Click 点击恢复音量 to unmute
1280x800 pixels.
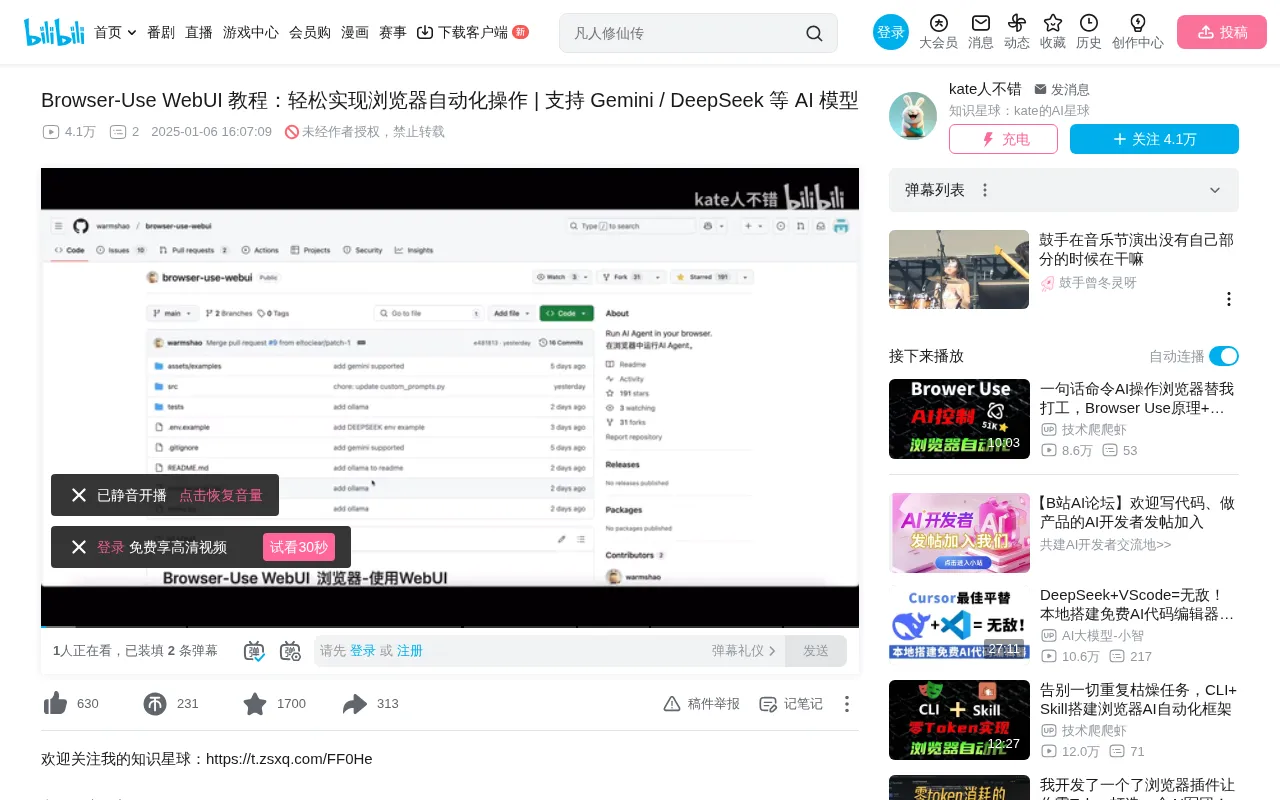point(221,495)
